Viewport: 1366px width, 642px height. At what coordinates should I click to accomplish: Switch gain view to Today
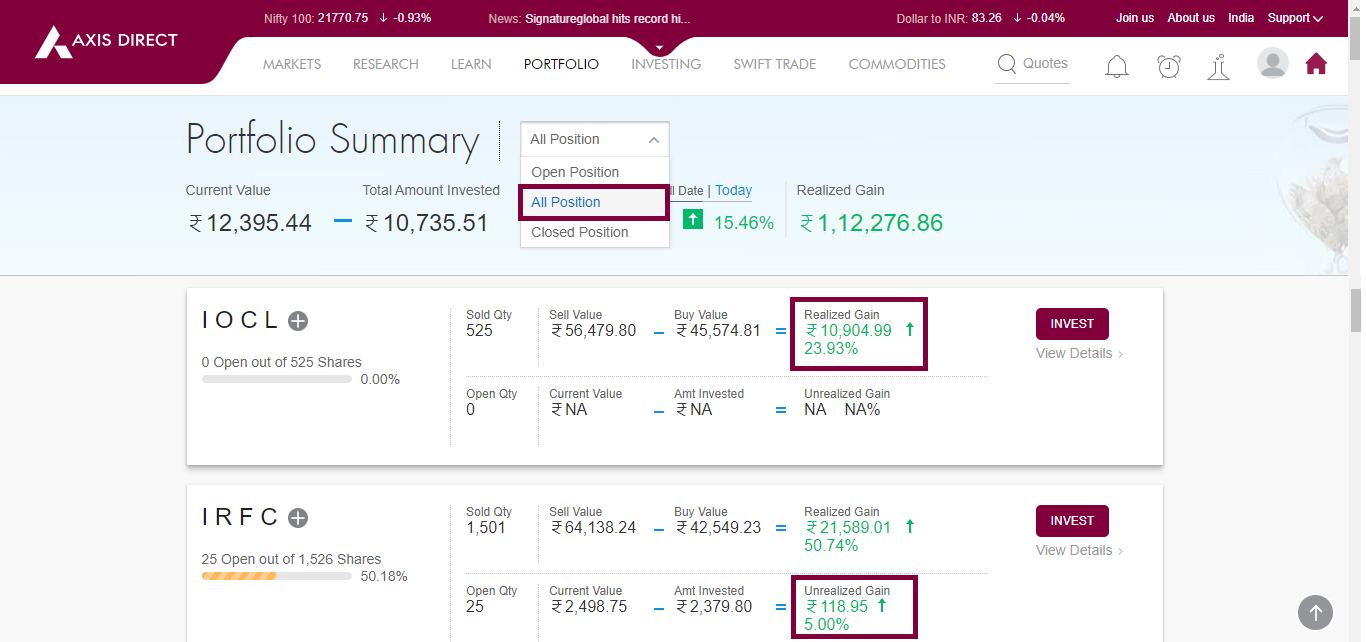pos(733,191)
